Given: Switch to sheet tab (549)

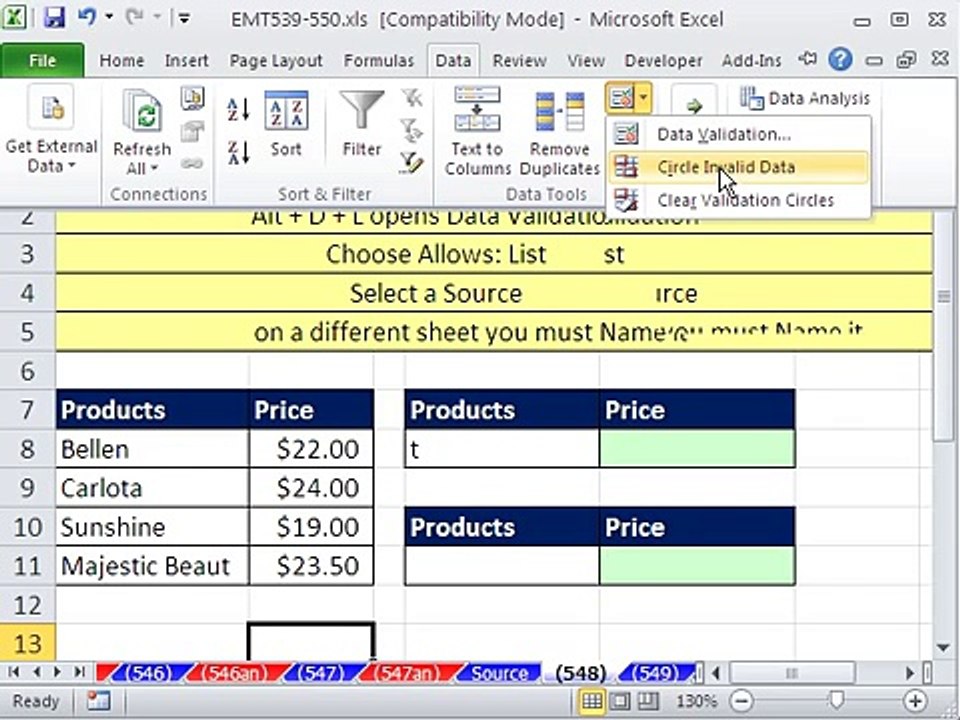Looking at the screenshot, I should 656,673.
